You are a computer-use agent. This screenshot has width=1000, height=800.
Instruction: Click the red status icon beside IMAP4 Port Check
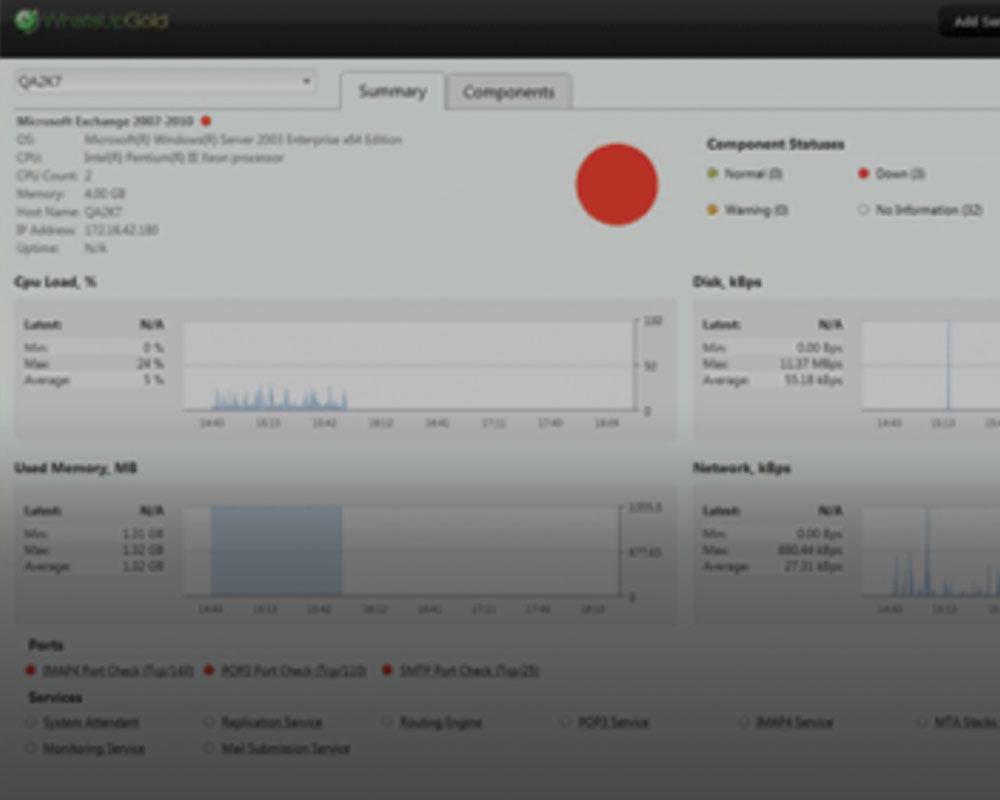[31, 671]
